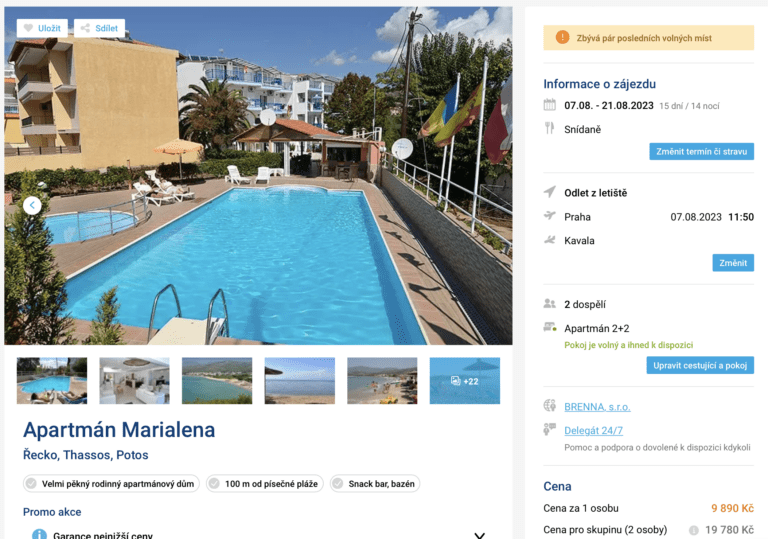Go to the previous photo with left arrow
Image resolution: width=768 pixels, height=539 pixels.
(32, 205)
